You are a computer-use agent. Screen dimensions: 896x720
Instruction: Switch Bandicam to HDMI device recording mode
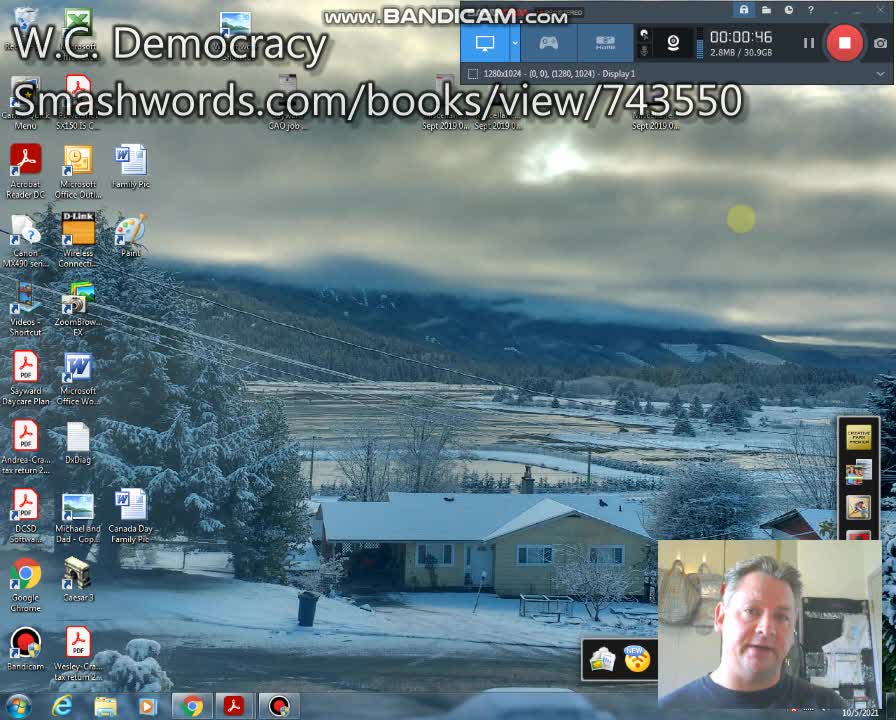pyautogui.click(x=605, y=43)
